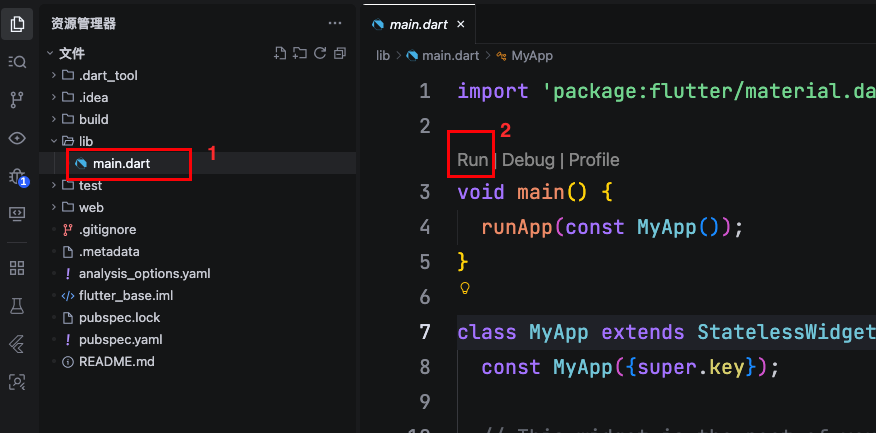Viewport: 876px width, 433px height.
Task: Click MyApp in the breadcrumb
Action: pyautogui.click(x=532, y=56)
